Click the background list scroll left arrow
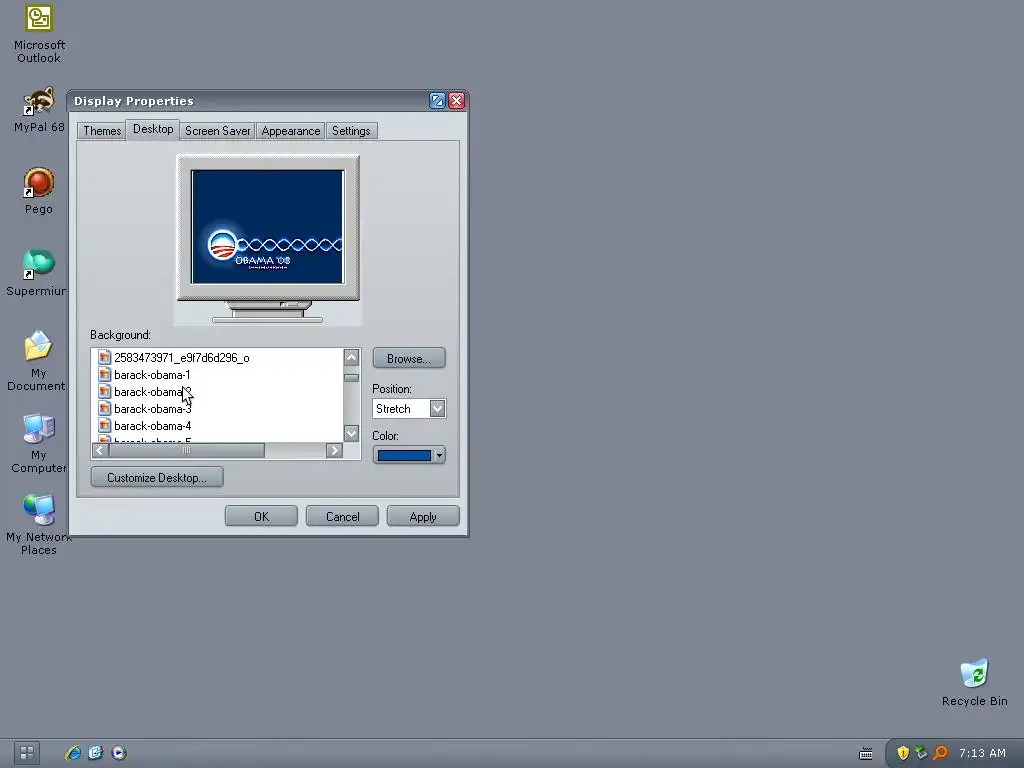This screenshot has height=768, width=1024. (x=100, y=451)
